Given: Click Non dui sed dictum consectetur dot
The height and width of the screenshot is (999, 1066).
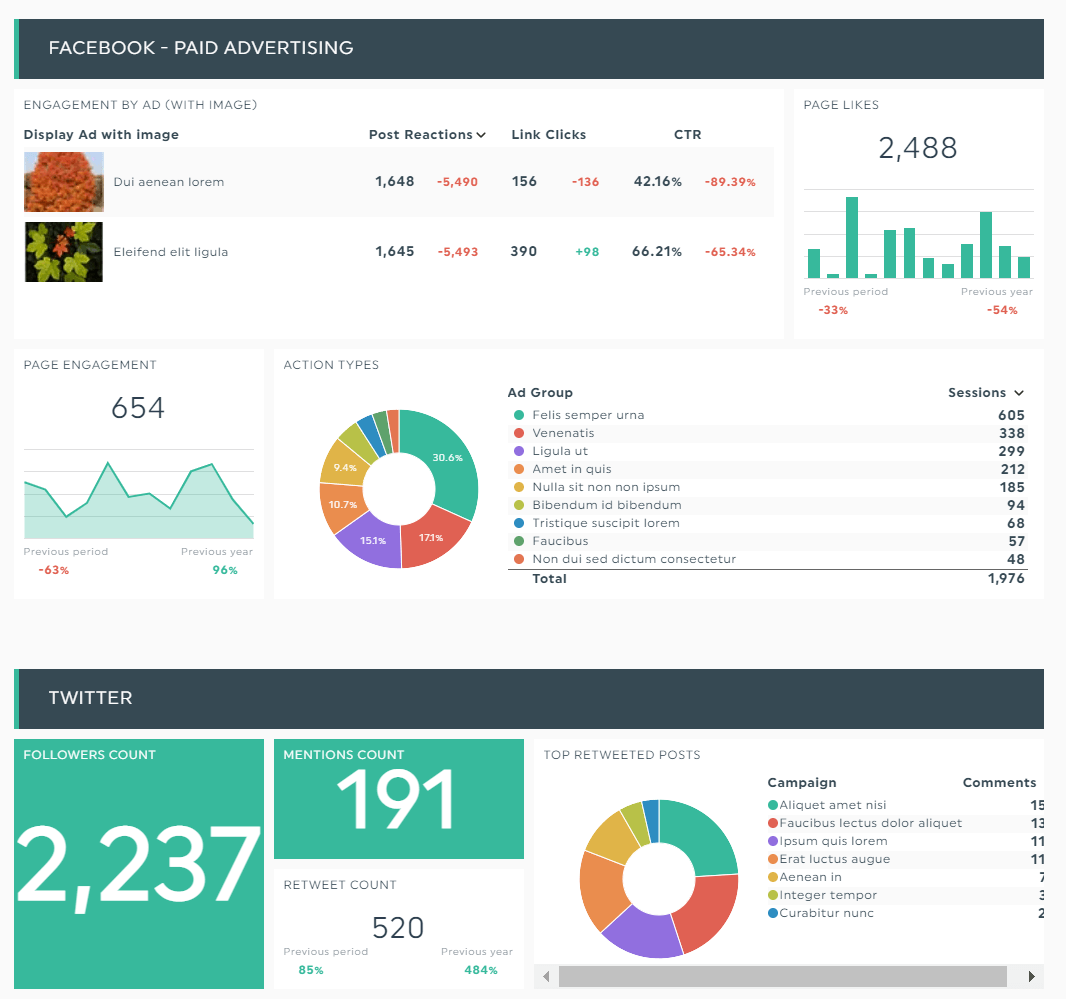Looking at the screenshot, I should [519, 559].
